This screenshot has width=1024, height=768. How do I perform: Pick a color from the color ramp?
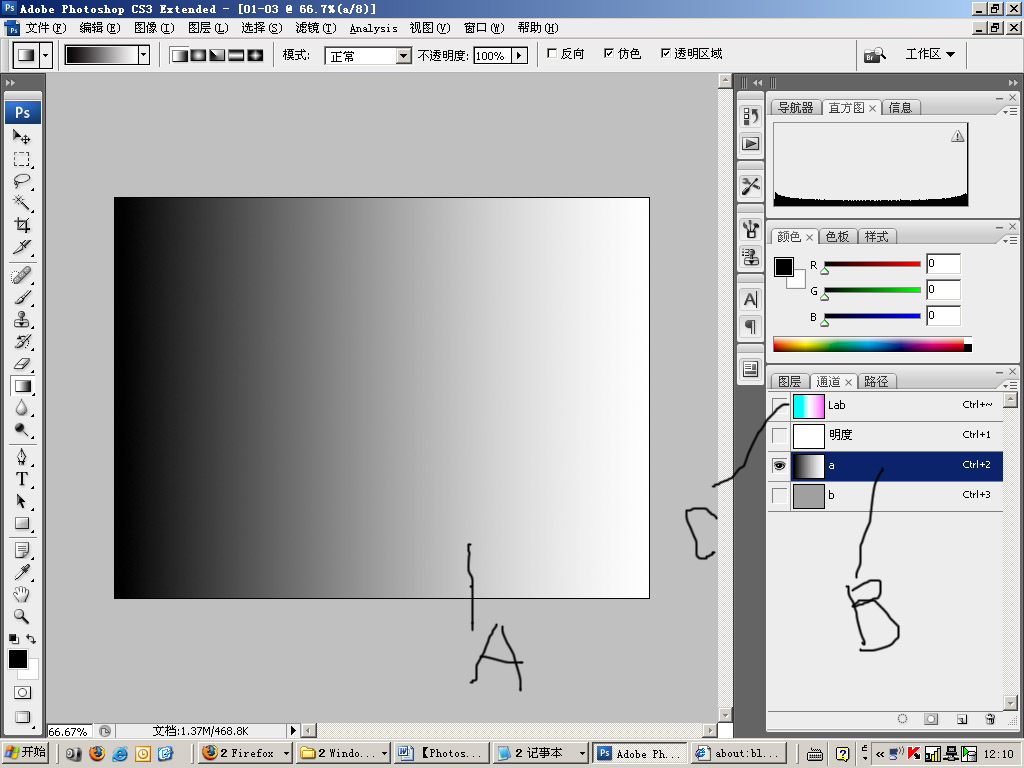872,344
